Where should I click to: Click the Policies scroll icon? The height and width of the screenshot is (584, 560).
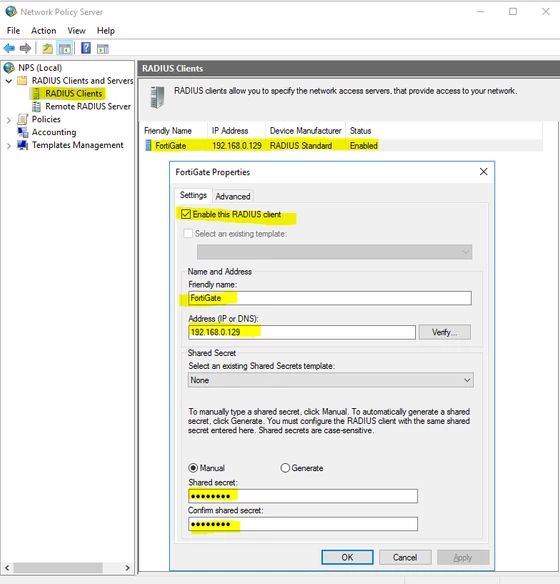pos(22,119)
